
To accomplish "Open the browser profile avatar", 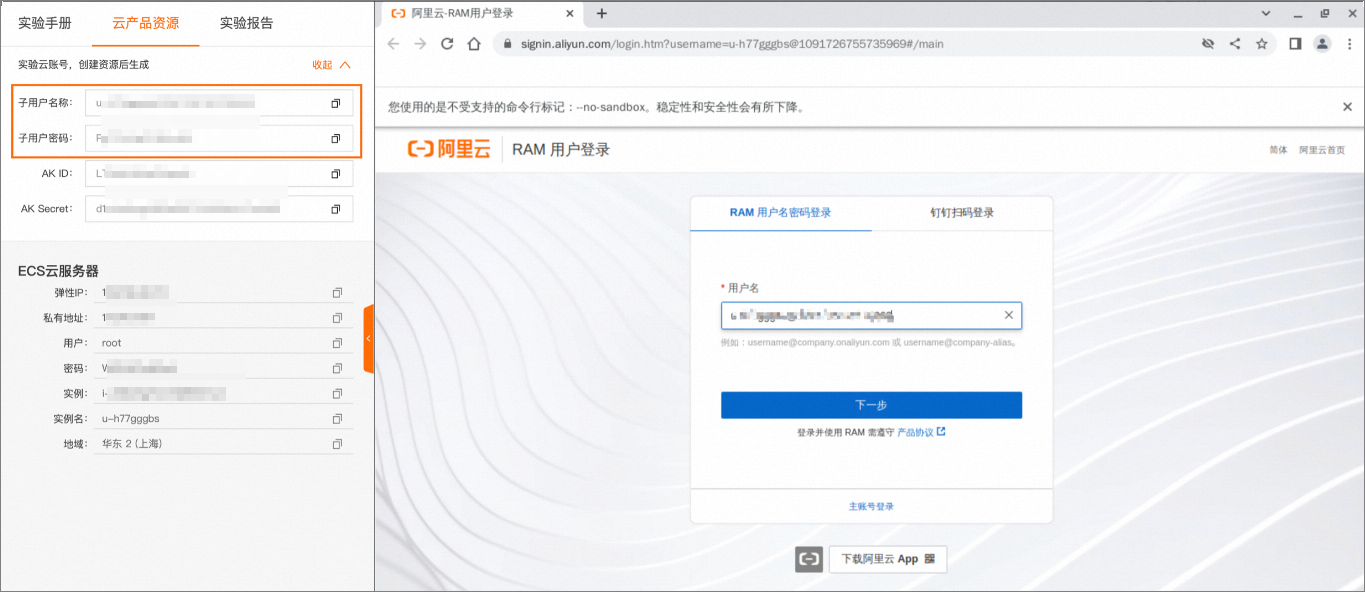I will tap(1322, 44).
